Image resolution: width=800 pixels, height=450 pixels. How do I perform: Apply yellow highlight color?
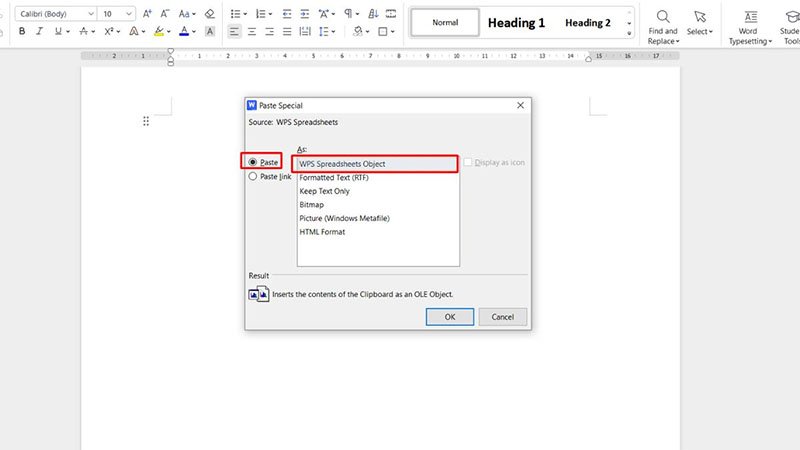coord(159,32)
